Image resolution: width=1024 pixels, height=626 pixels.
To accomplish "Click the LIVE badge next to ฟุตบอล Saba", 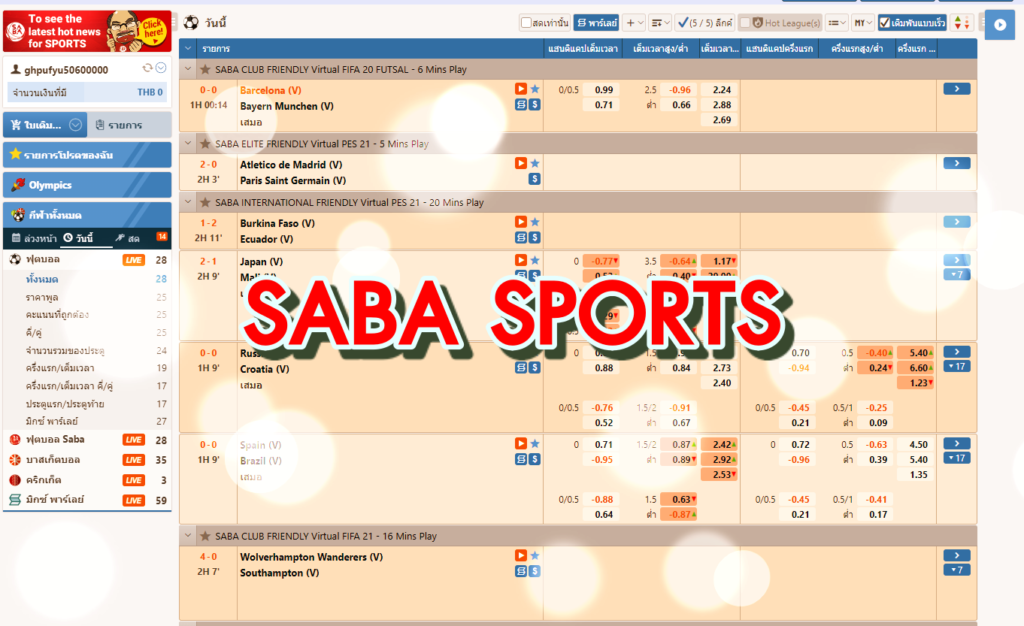I will 134,440.
